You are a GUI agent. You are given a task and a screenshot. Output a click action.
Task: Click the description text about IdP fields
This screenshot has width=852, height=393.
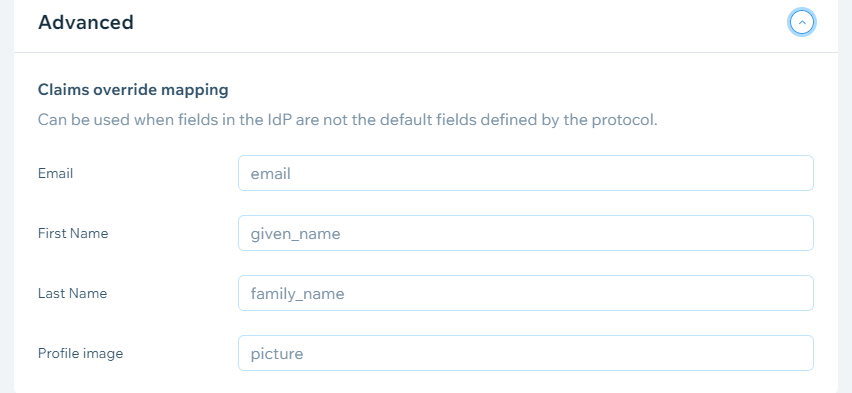(348, 120)
